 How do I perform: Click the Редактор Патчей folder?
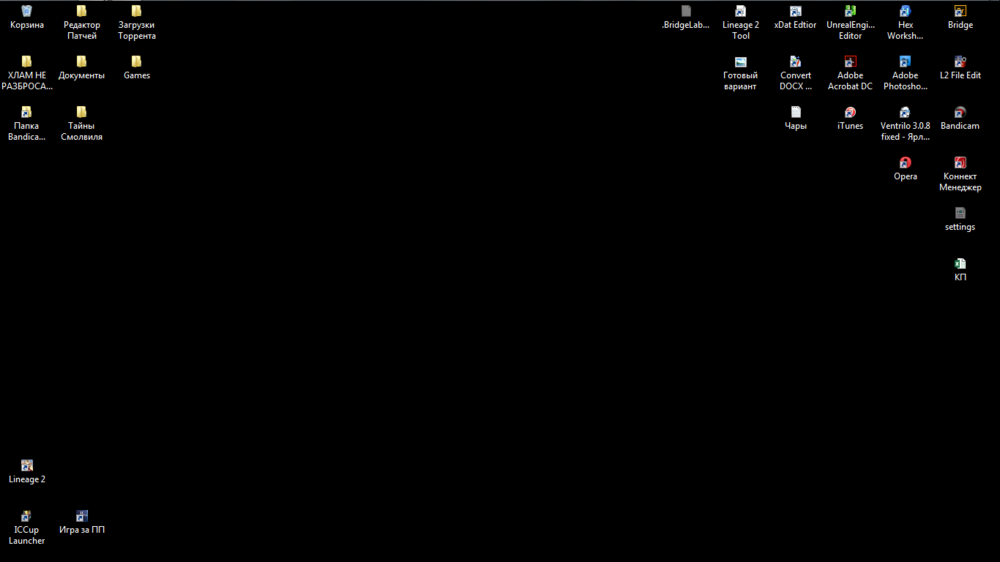[x=82, y=12]
